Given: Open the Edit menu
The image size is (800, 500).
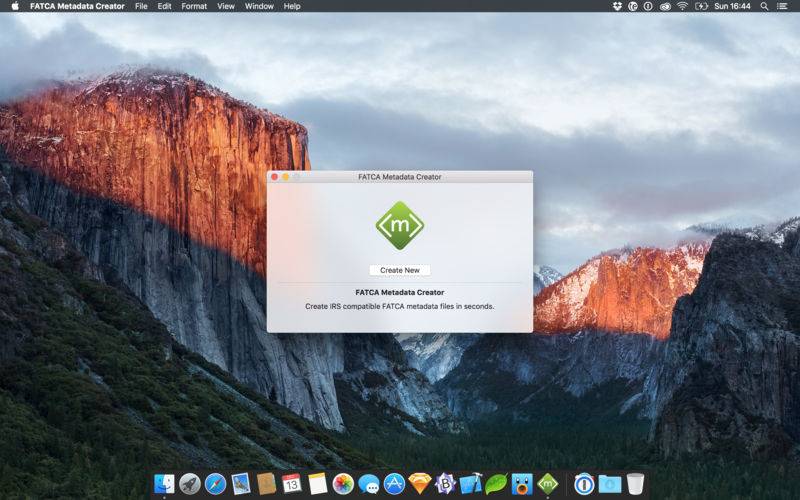Looking at the screenshot, I should (164, 6).
